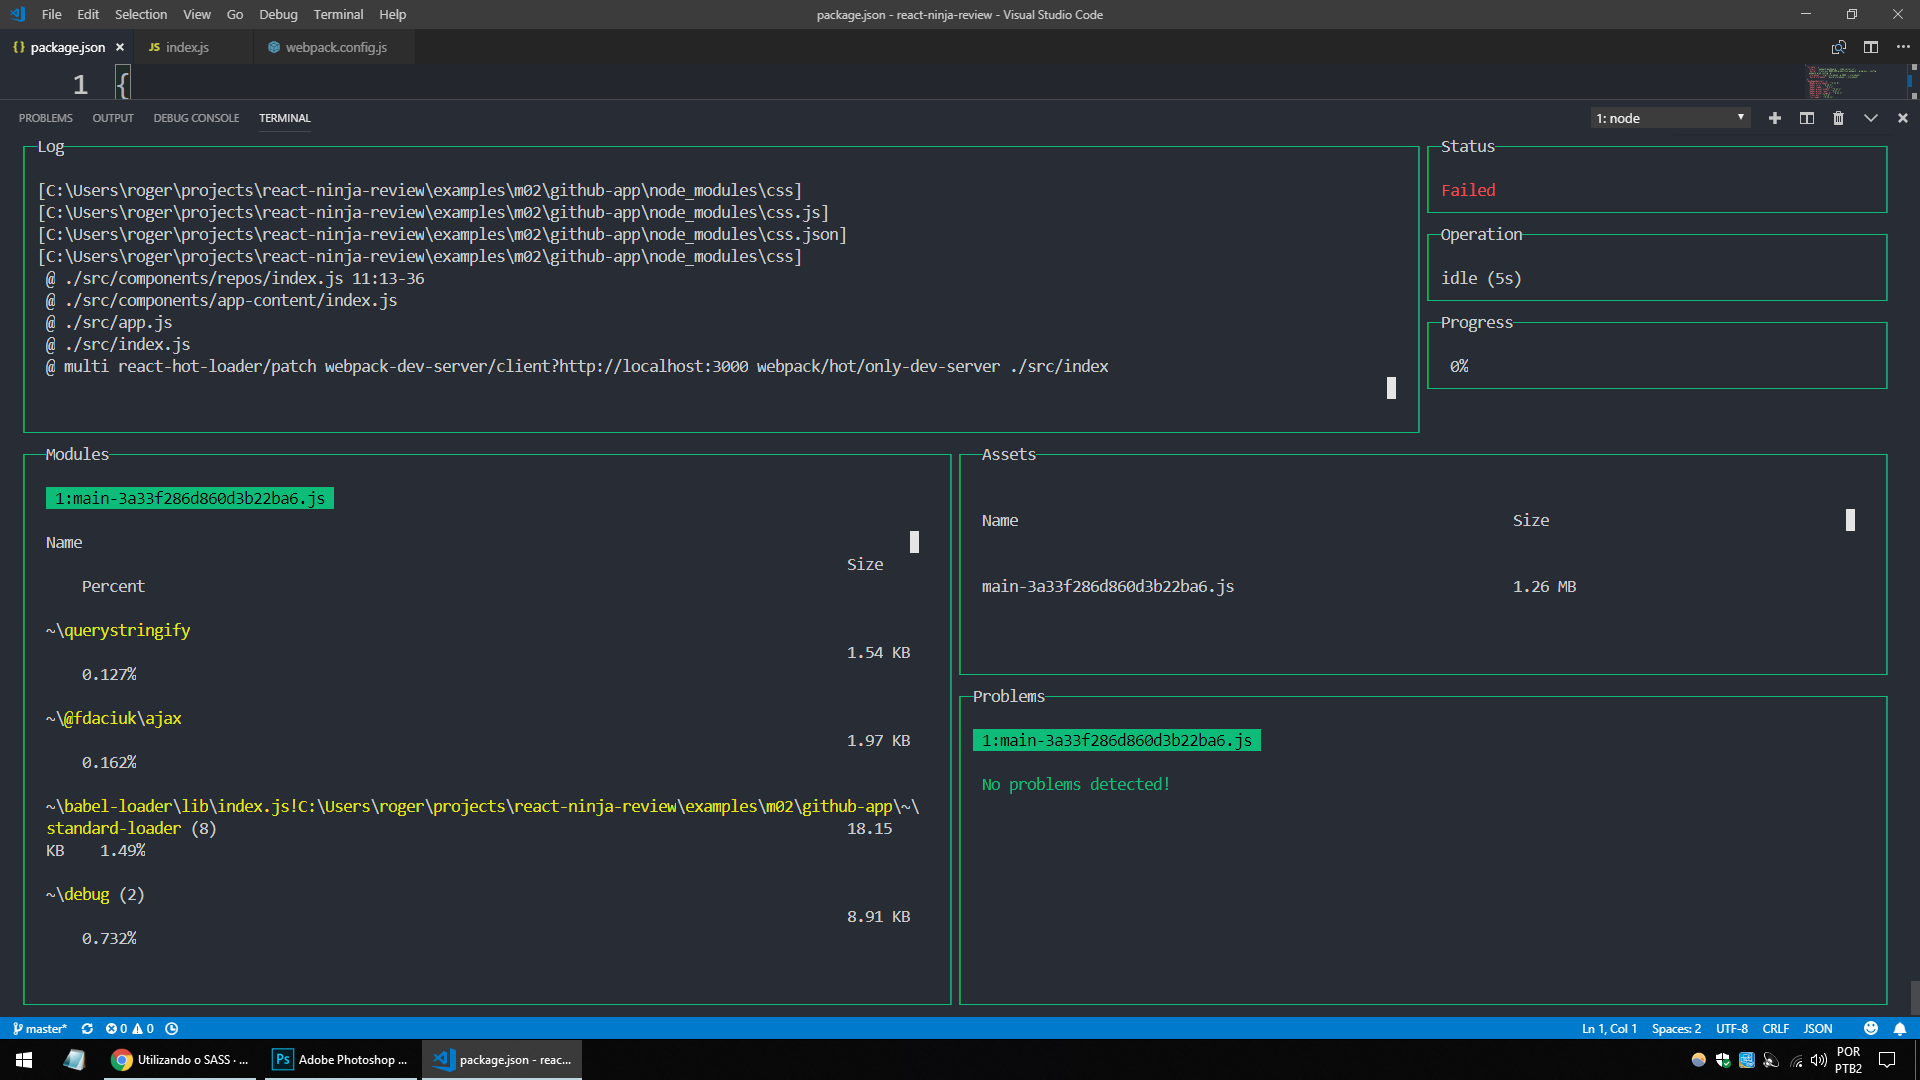Switch to the PROBLEMS panel
Screen dimensions: 1920x1080
click(44, 118)
